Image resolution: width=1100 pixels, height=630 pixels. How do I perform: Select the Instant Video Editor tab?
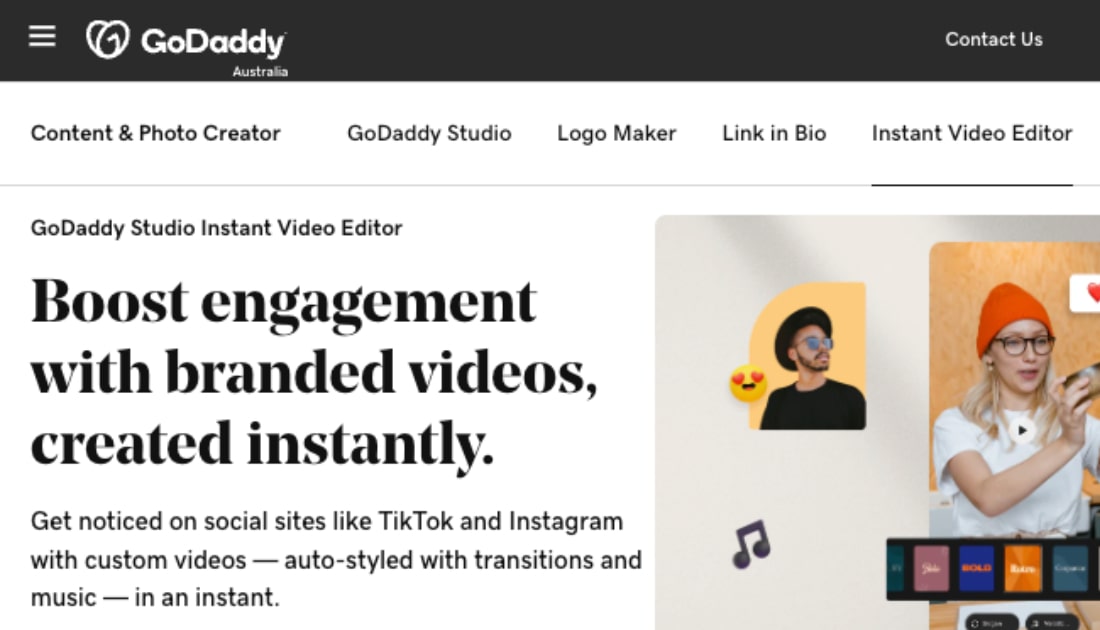click(972, 133)
